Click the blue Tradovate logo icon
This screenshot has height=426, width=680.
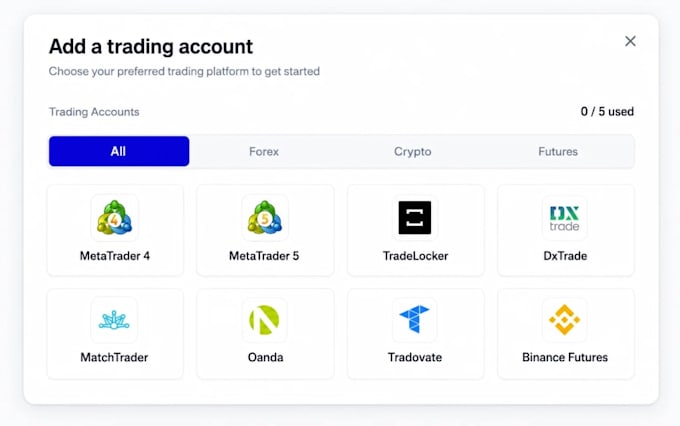415,319
